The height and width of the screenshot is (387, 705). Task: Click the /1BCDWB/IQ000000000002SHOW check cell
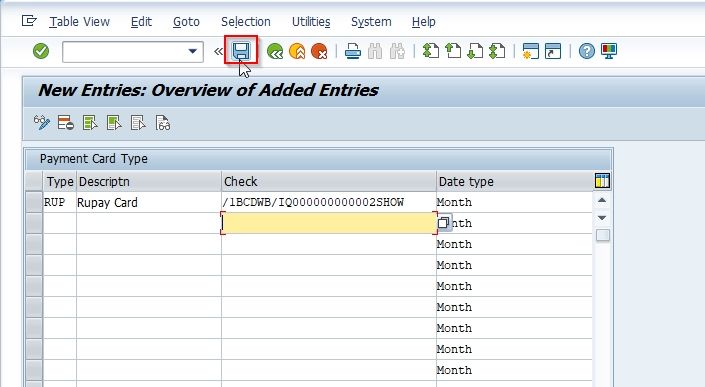coord(329,202)
